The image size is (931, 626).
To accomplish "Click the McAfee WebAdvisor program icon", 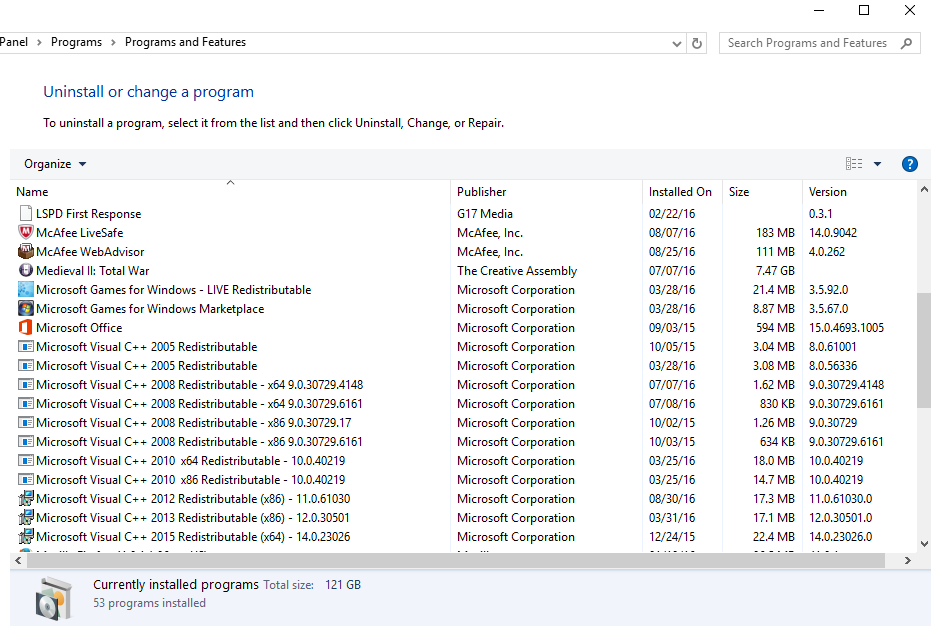I will pyautogui.click(x=26, y=252).
